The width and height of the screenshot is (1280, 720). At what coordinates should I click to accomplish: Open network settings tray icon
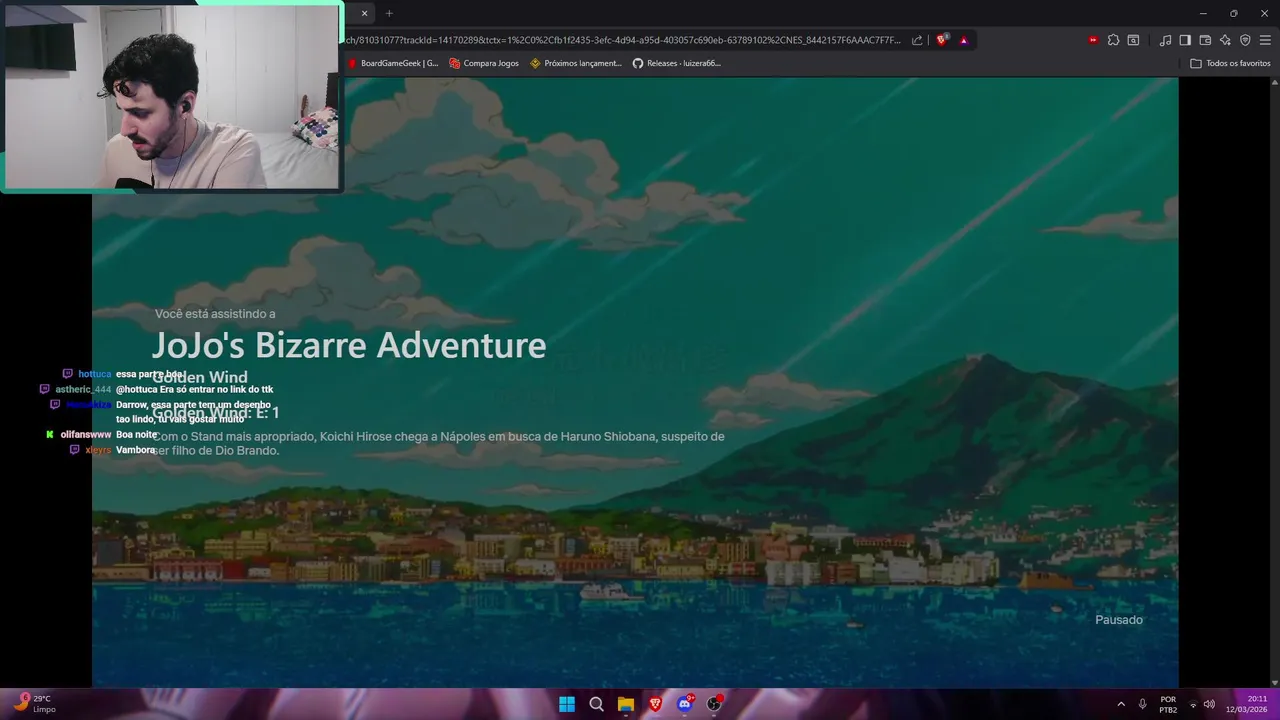[1193, 704]
